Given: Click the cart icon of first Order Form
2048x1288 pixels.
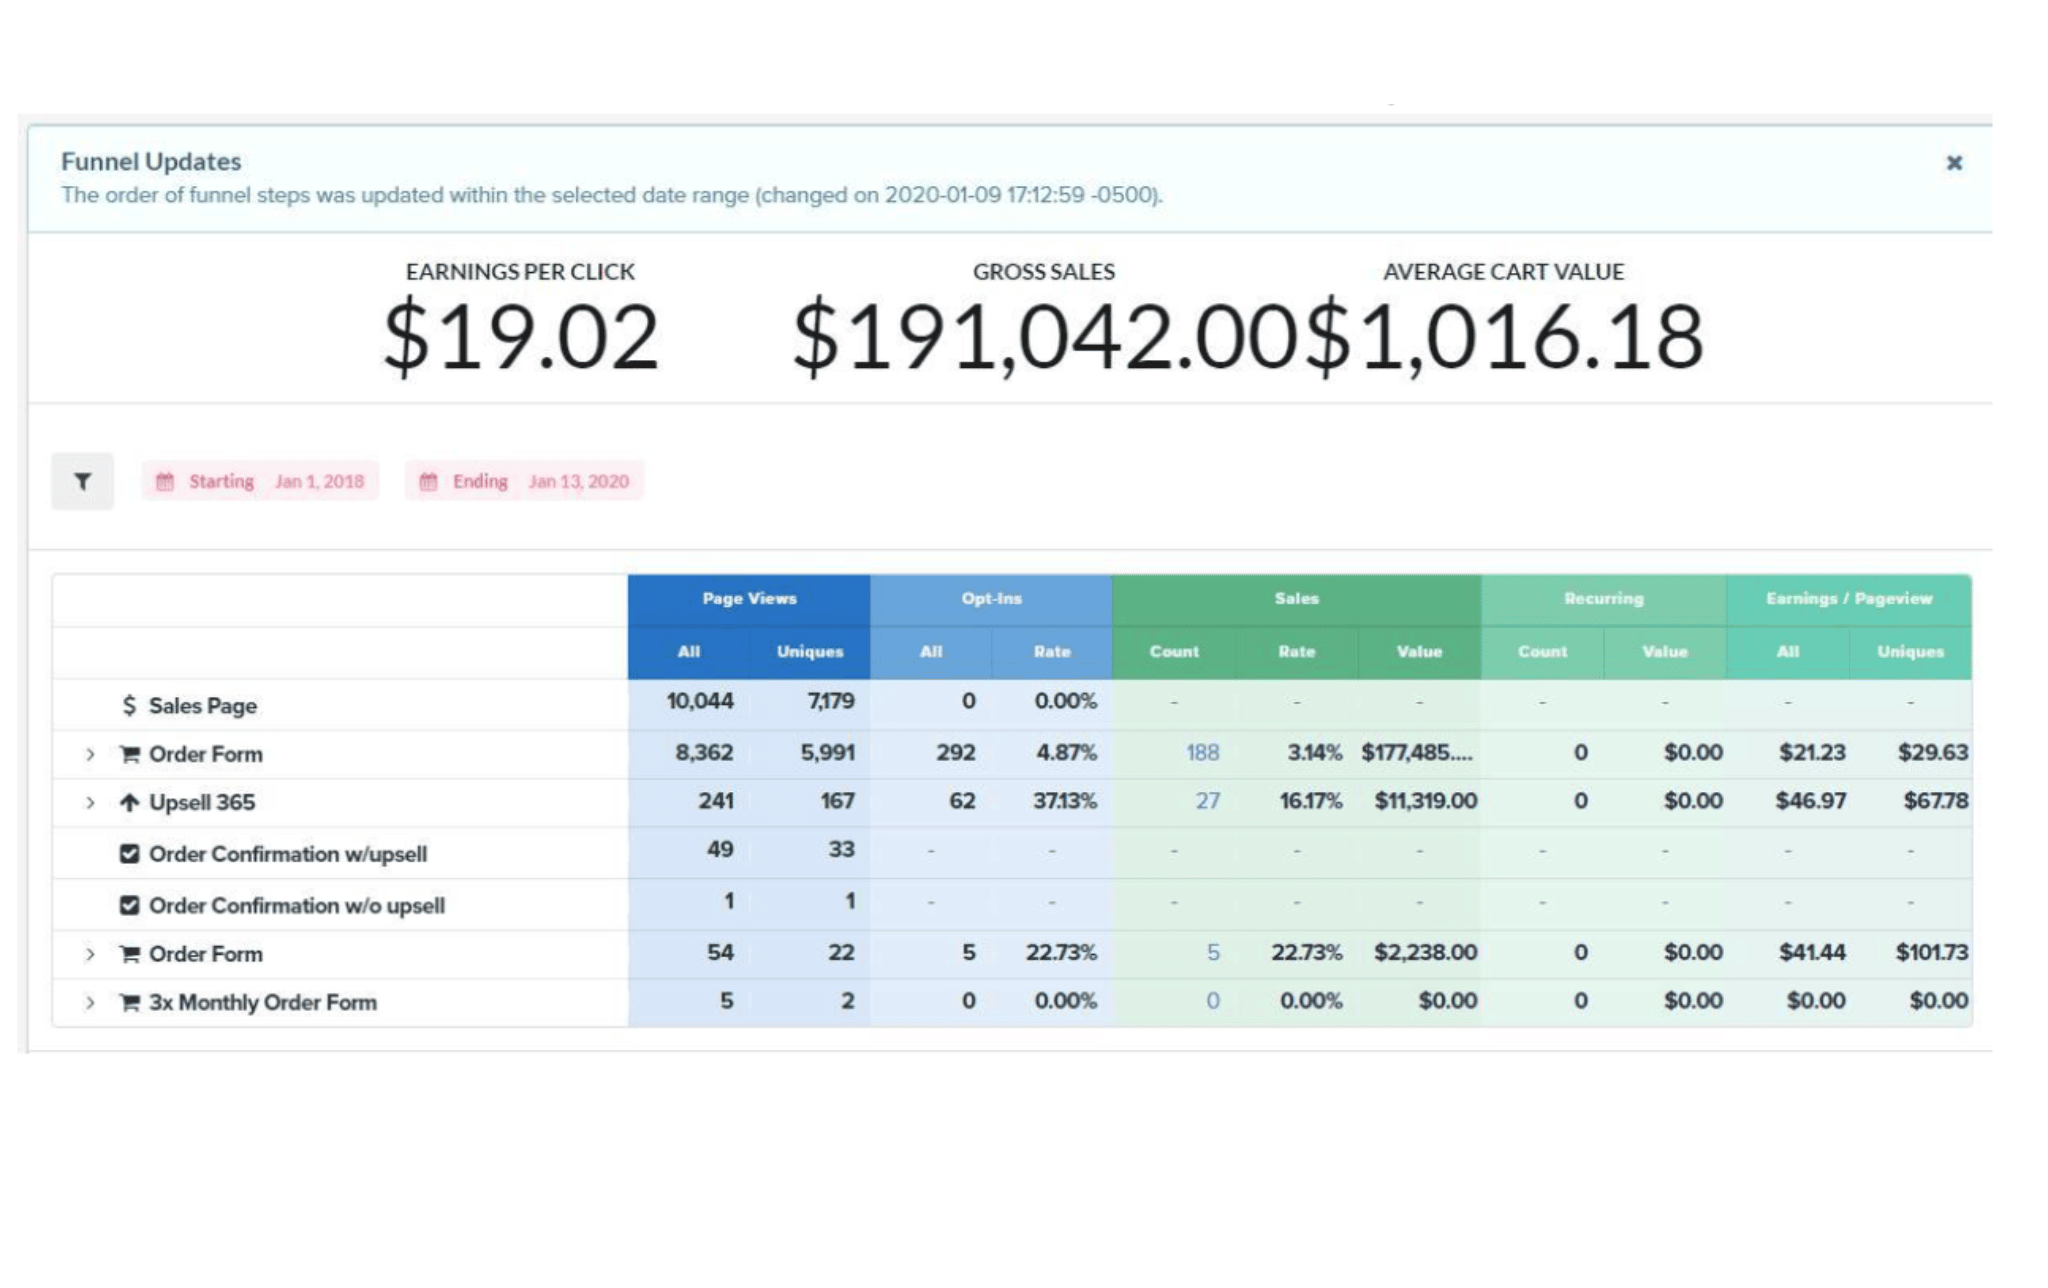Looking at the screenshot, I should tap(129, 755).
